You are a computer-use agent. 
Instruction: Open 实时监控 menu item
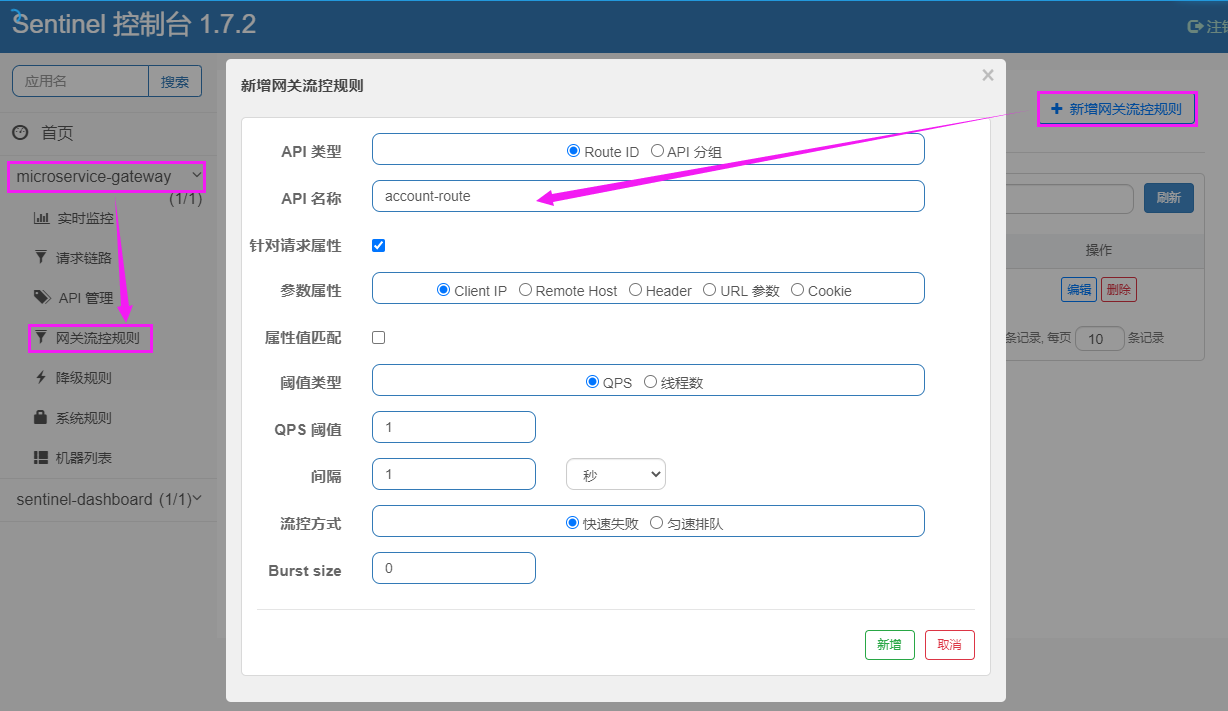85,218
